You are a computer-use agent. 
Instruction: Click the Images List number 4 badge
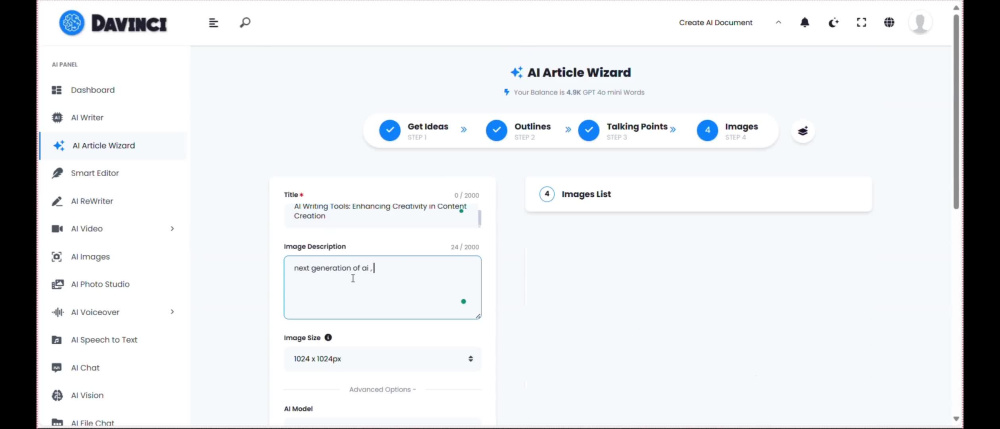pyautogui.click(x=547, y=194)
